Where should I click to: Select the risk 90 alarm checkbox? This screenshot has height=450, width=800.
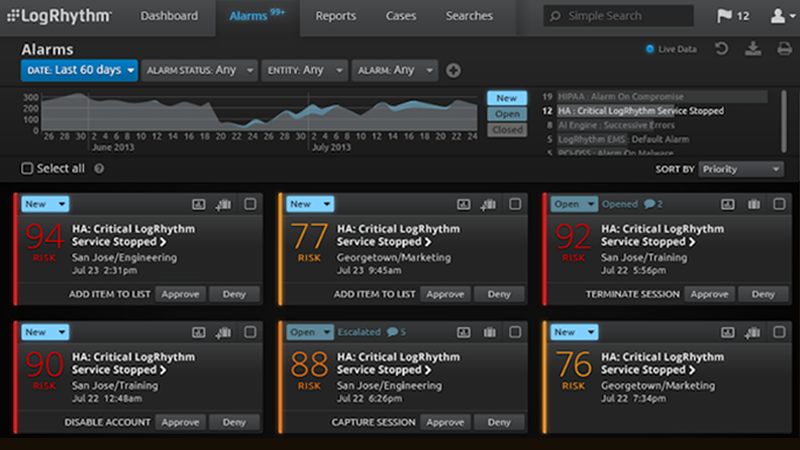click(250, 332)
